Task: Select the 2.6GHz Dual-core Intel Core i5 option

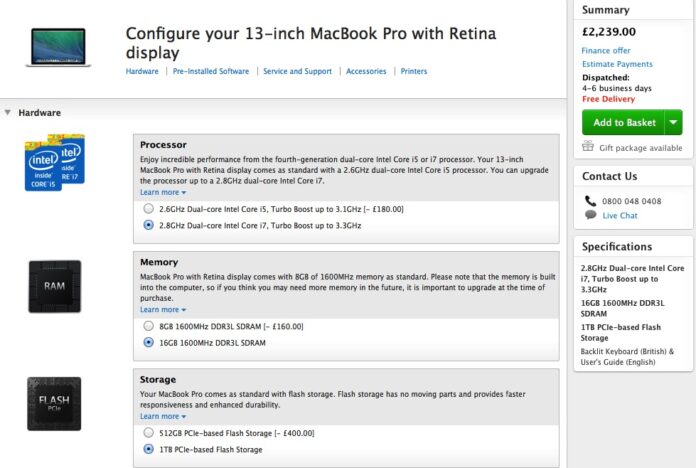Action: (x=149, y=209)
